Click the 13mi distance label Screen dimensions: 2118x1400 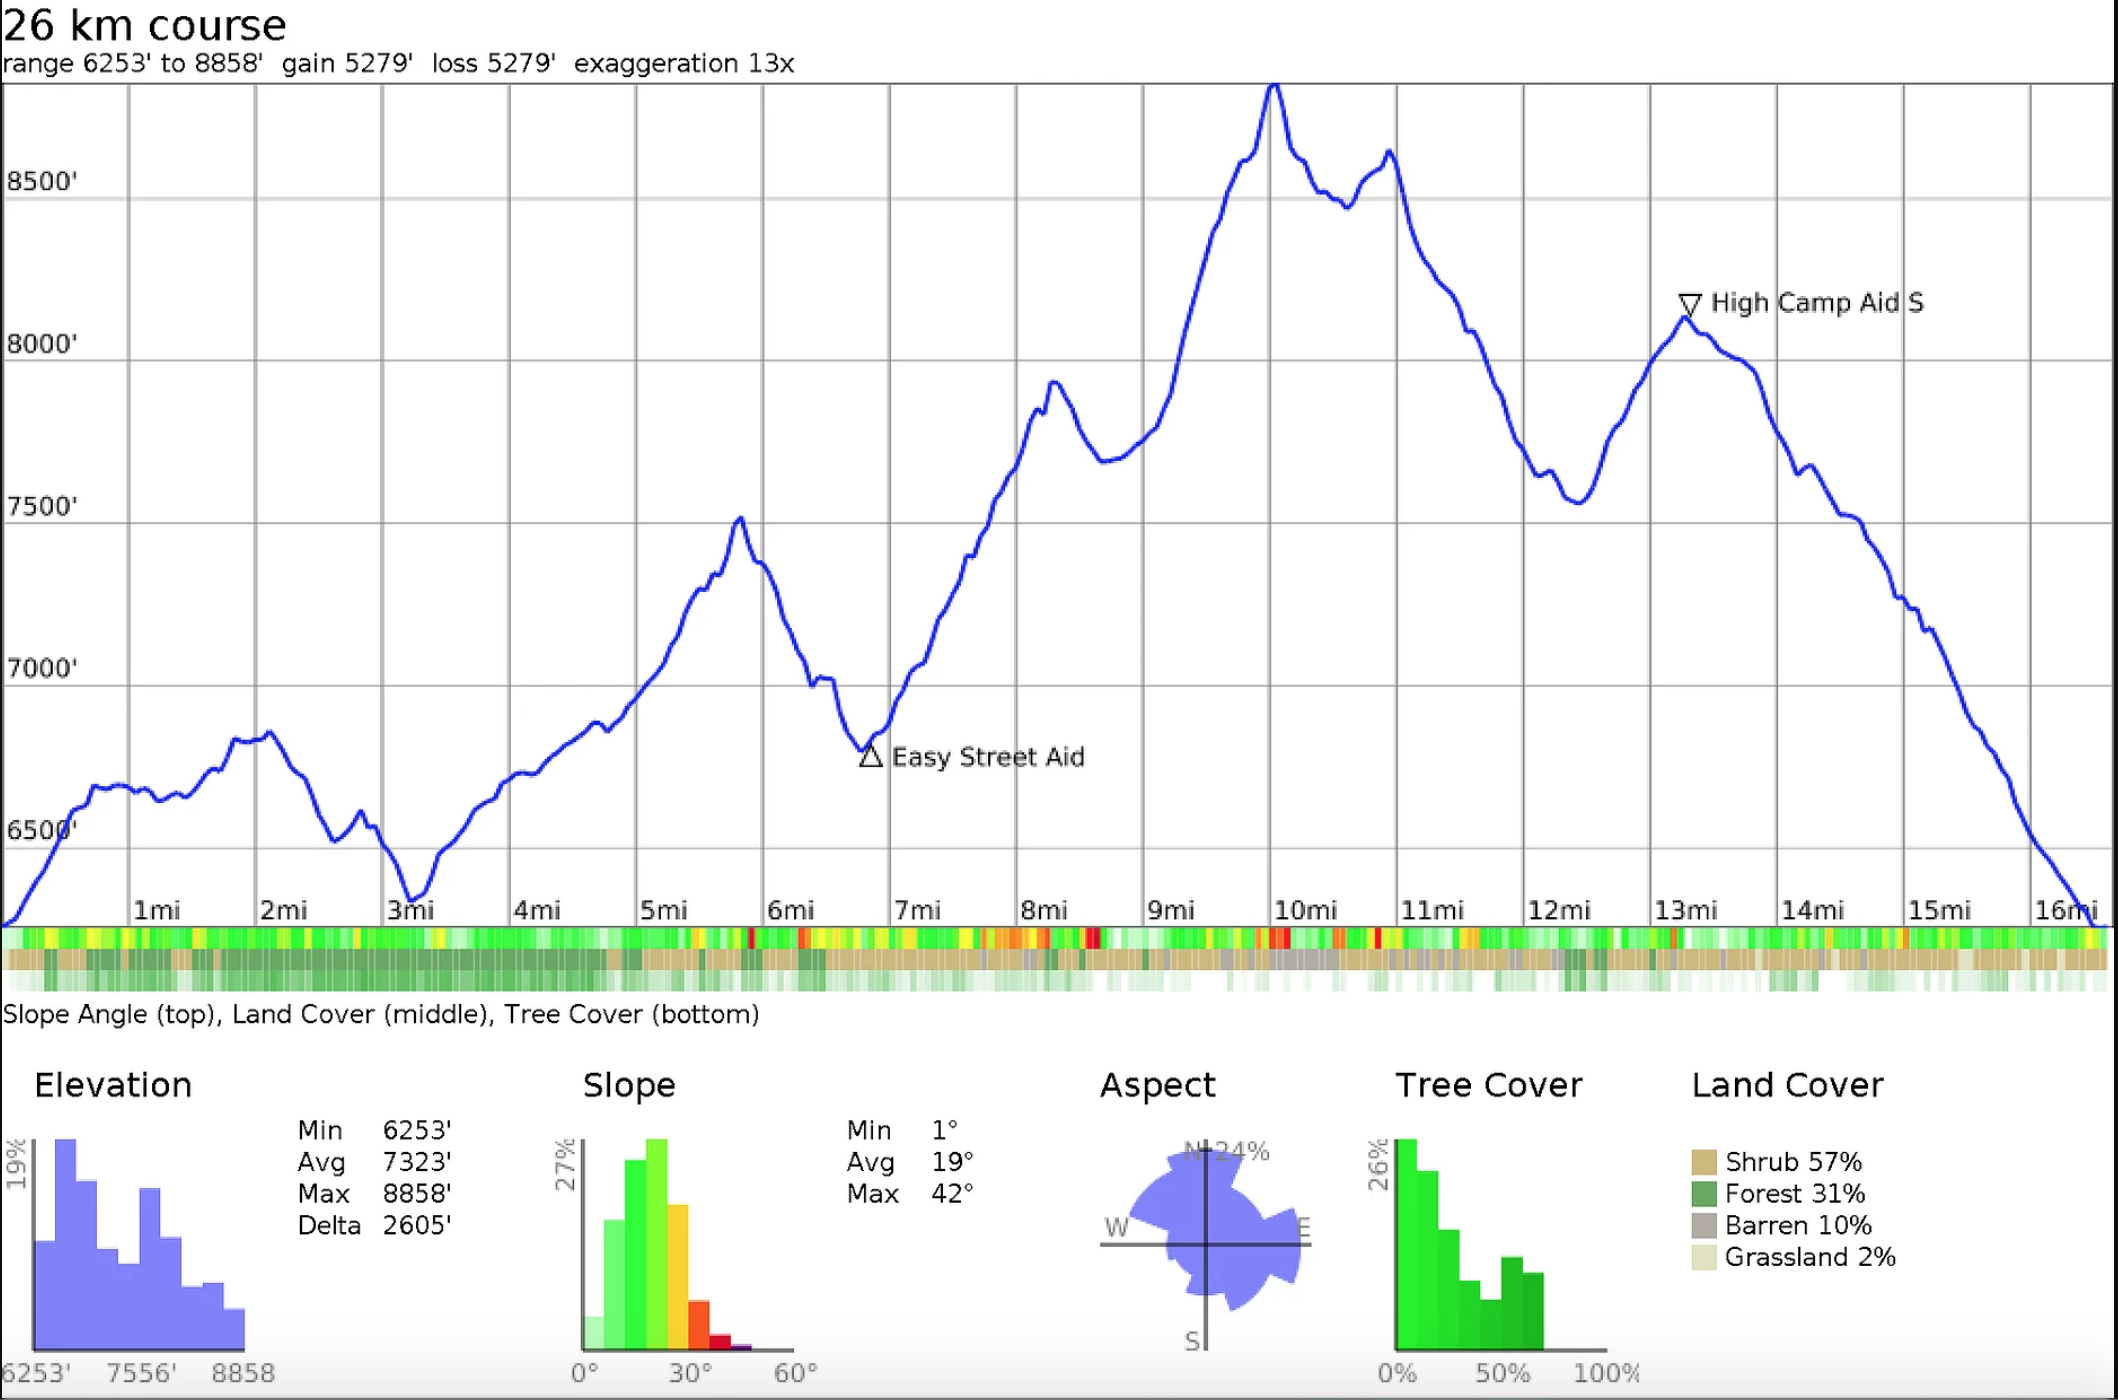pyautogui.click(x=1686, y=911)
